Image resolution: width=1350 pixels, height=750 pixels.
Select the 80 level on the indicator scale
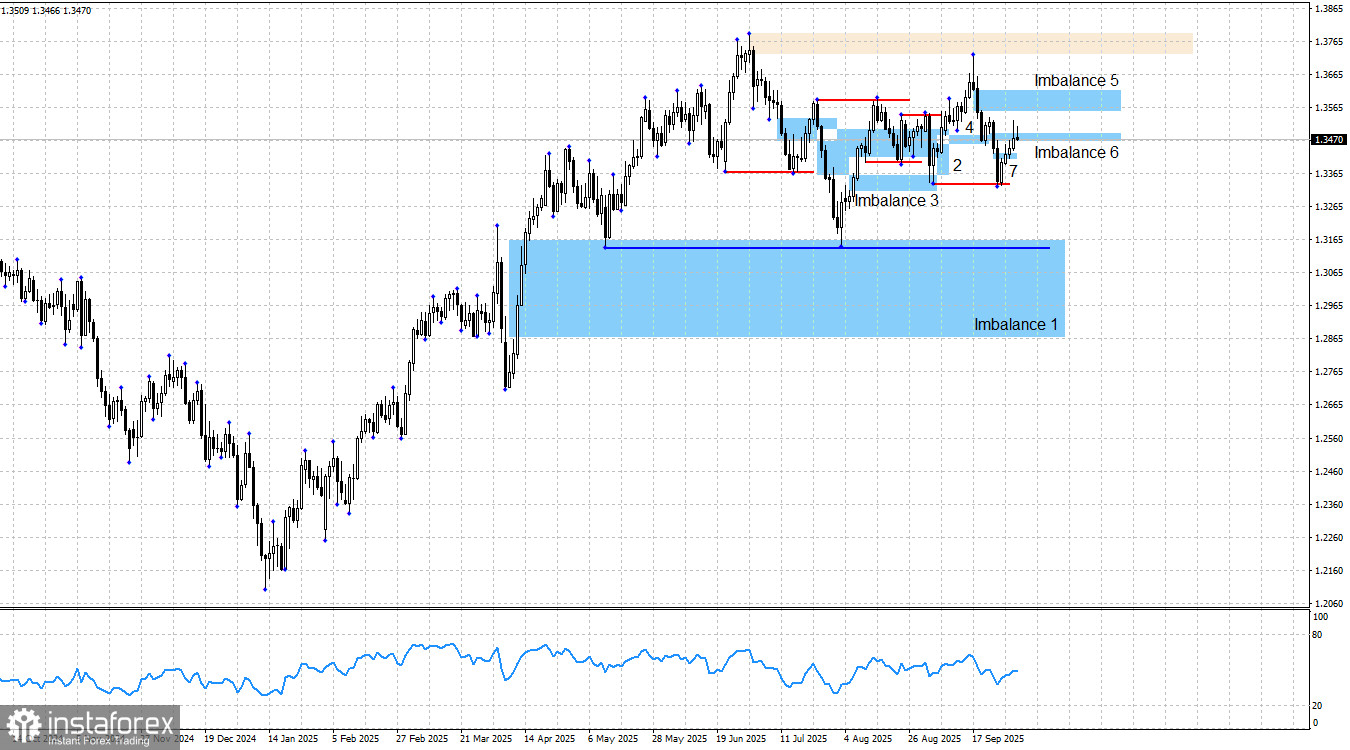click(x=1318, y=635)
